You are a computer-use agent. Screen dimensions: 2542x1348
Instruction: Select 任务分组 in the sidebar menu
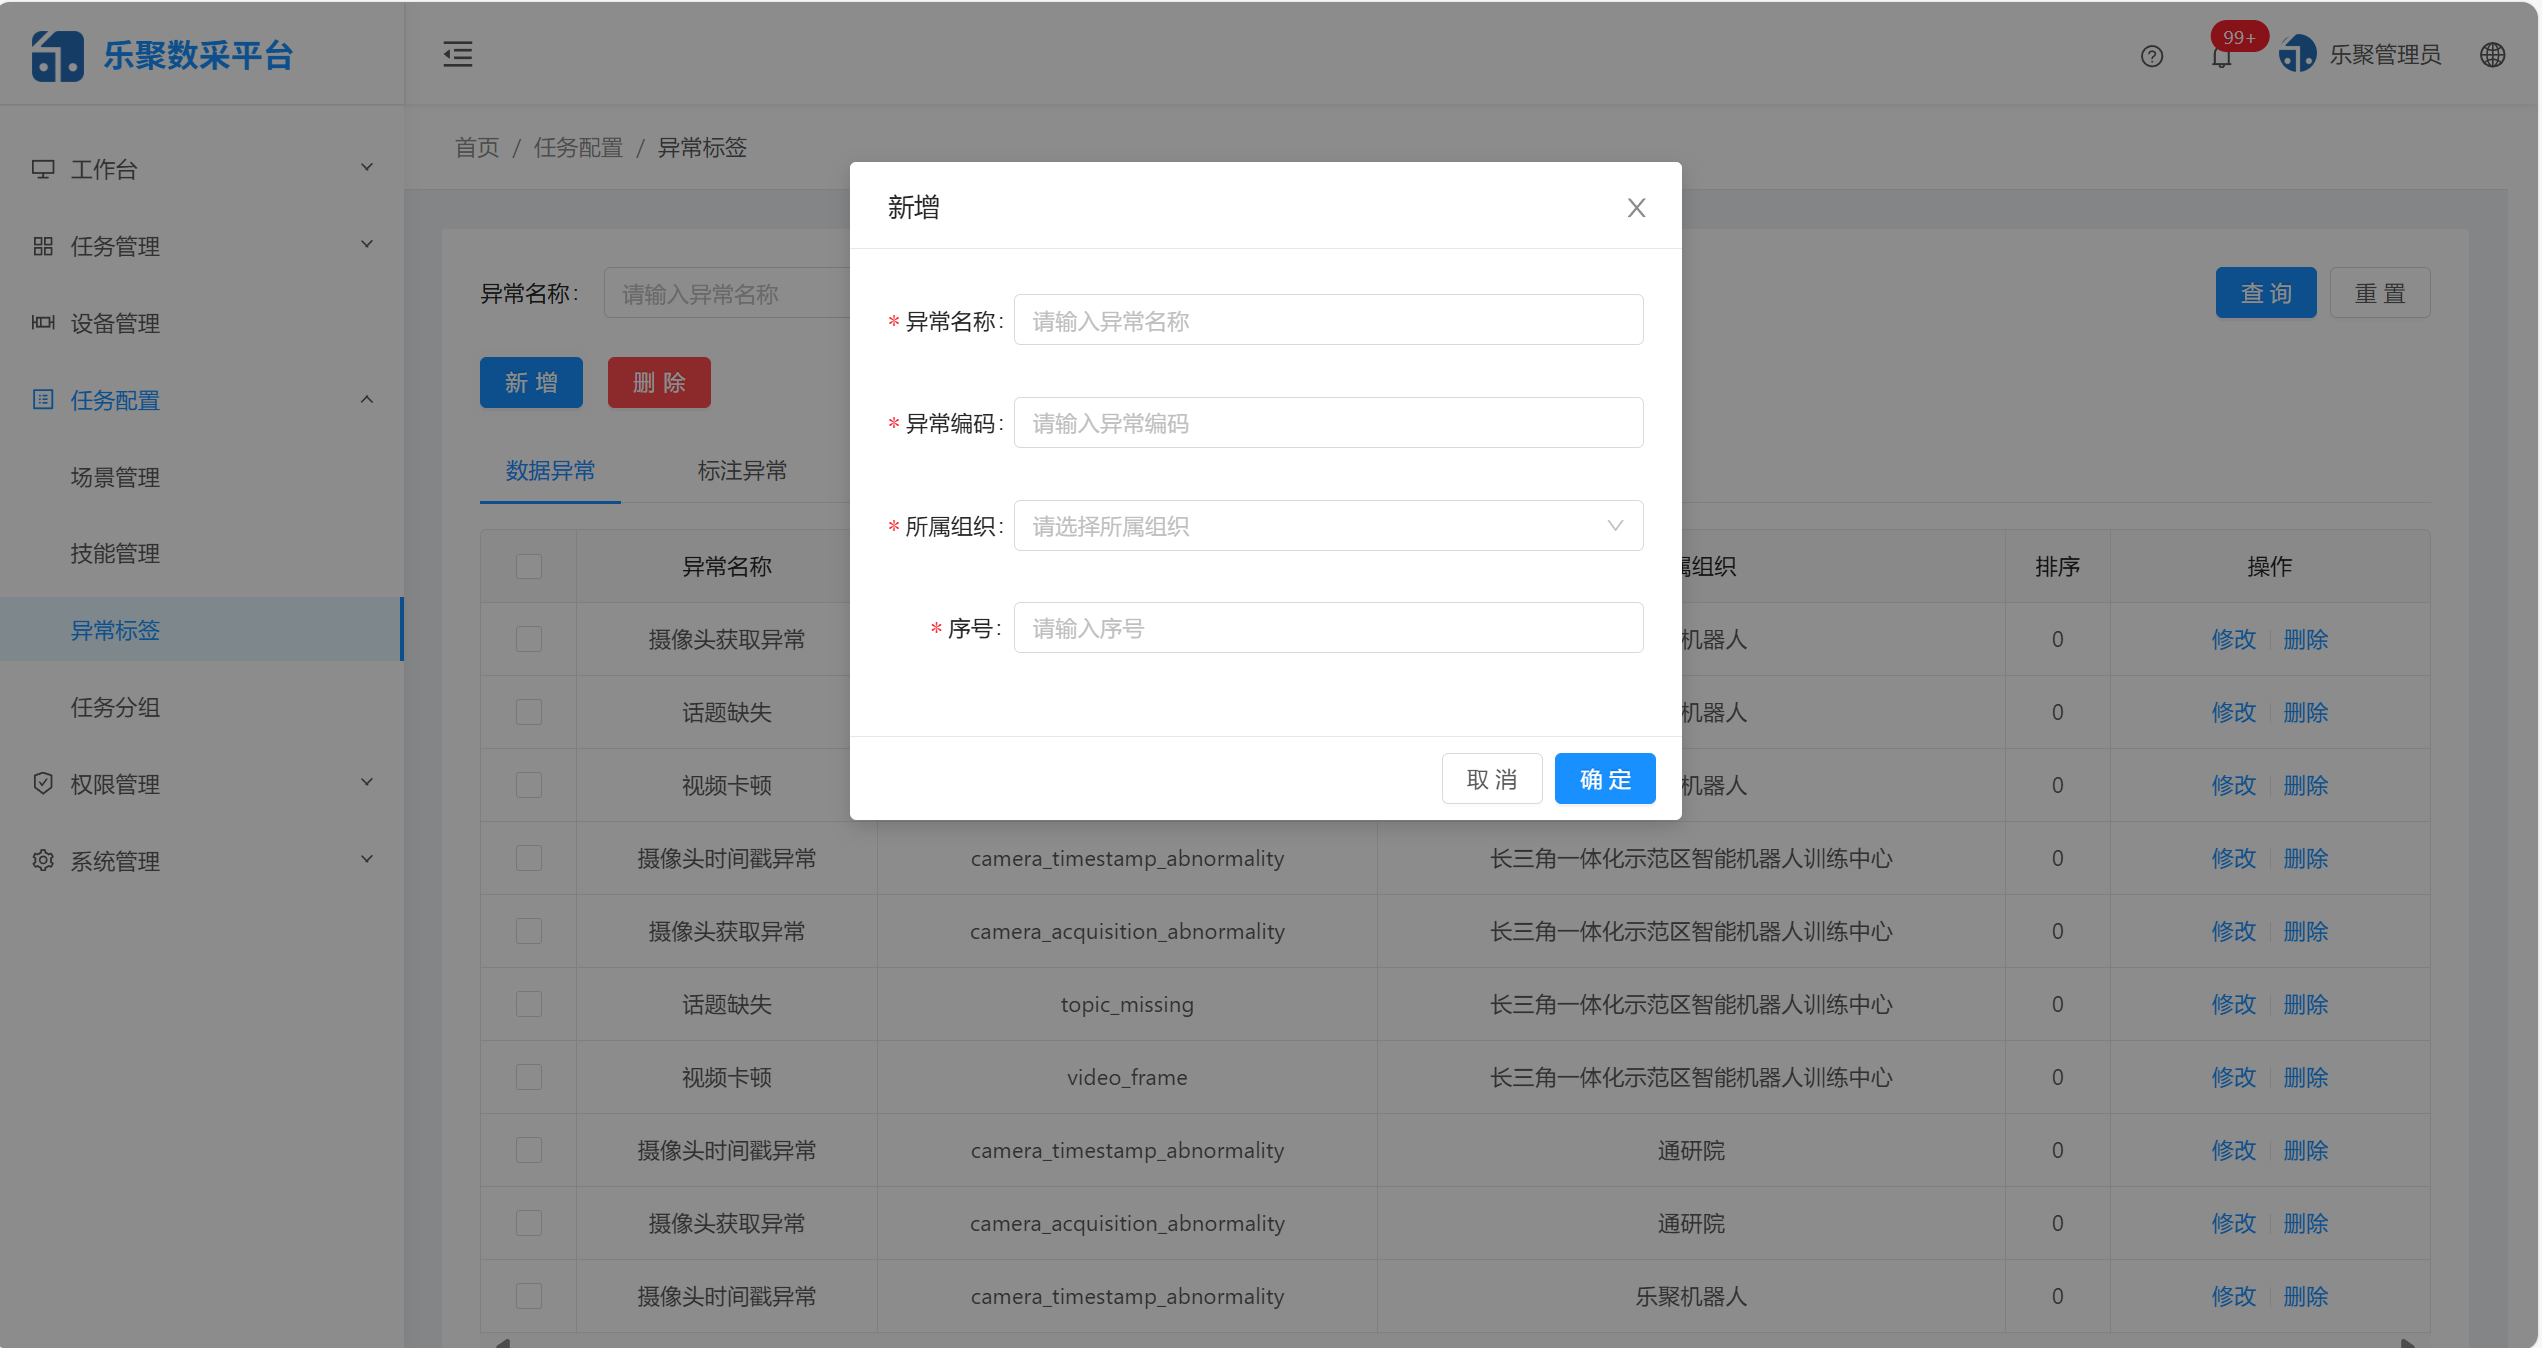(x=114, y=706)
